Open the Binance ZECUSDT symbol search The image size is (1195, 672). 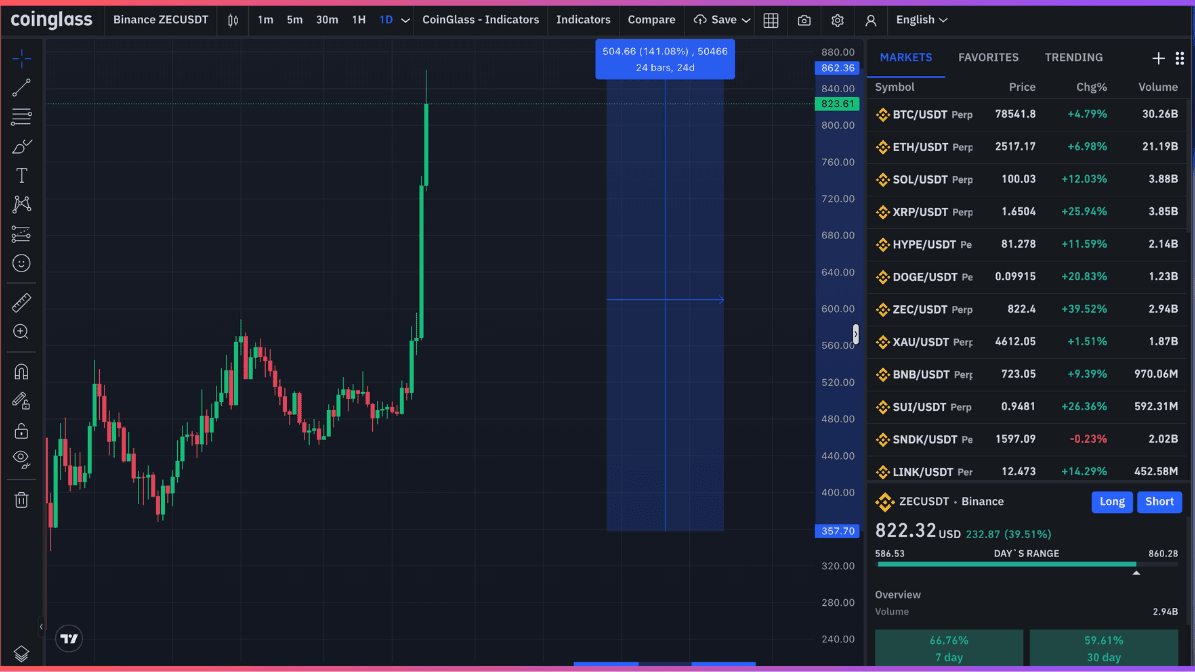161,20
